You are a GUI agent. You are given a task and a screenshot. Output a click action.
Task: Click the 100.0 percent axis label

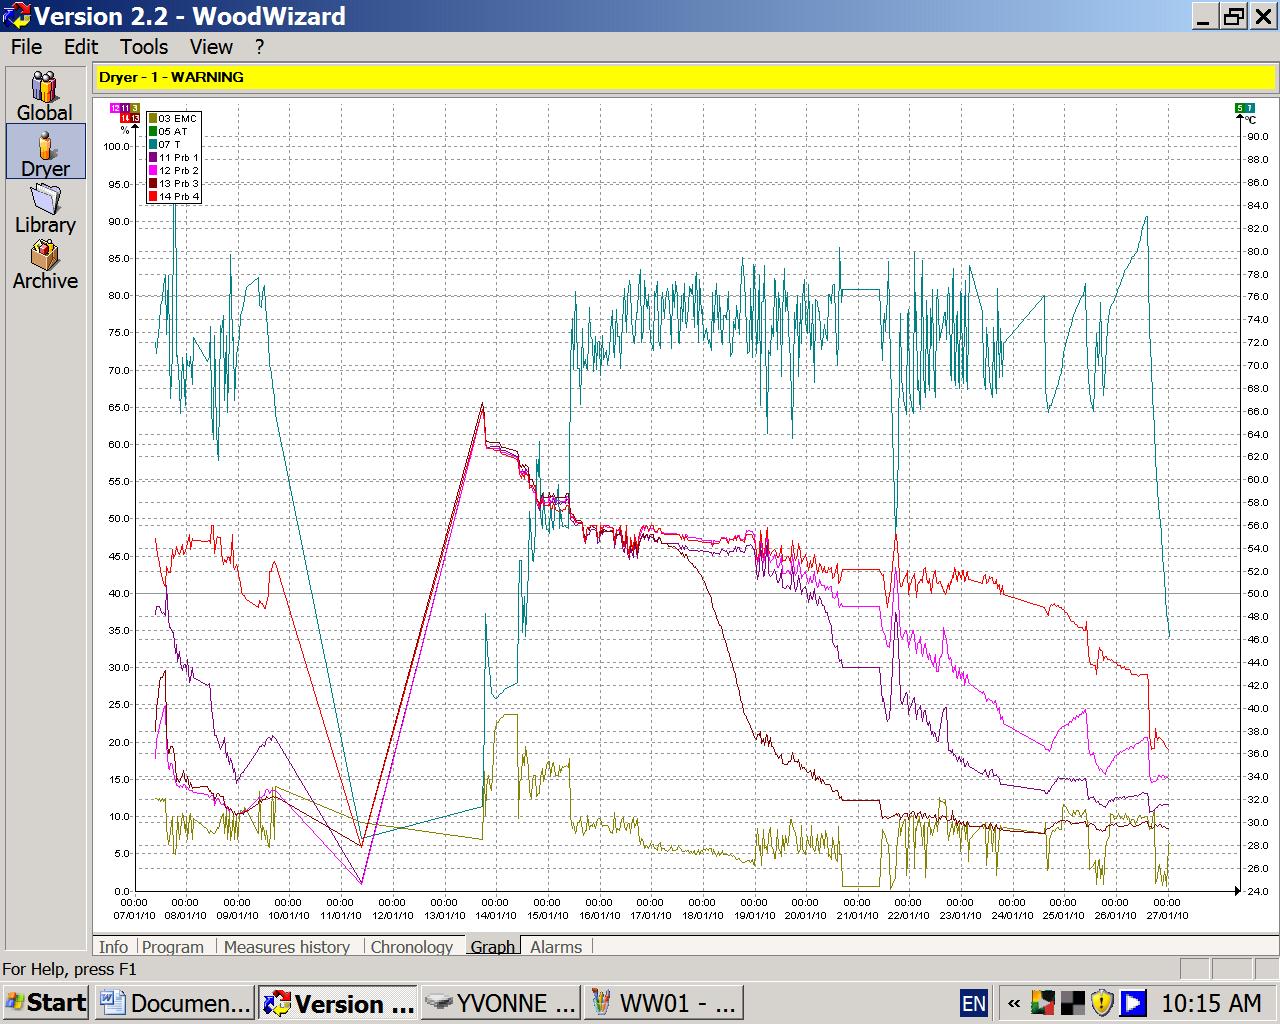[x=117, y=147]
